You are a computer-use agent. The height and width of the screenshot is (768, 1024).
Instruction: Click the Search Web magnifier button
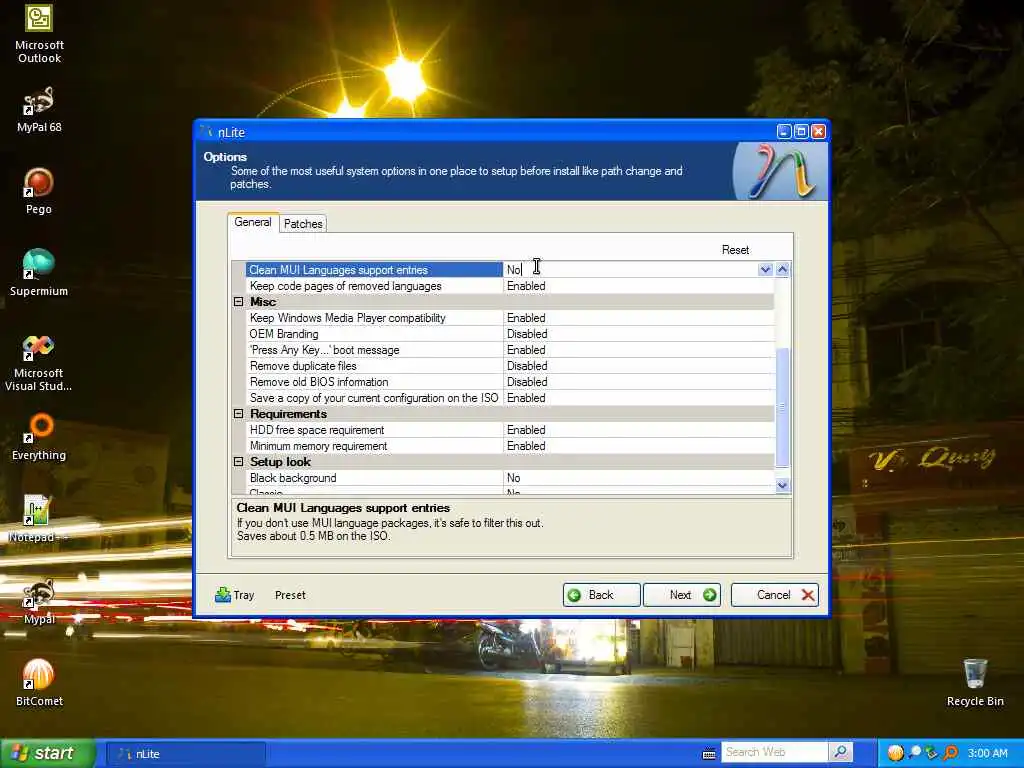tap(840, 752)
